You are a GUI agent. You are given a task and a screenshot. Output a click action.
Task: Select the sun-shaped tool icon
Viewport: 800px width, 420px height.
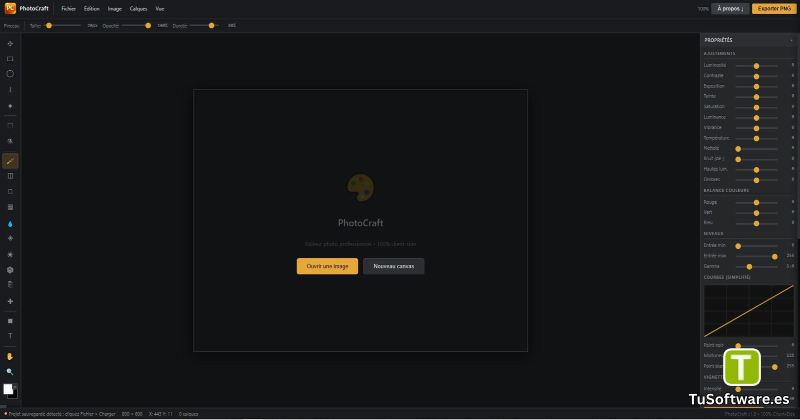point(10,254)
